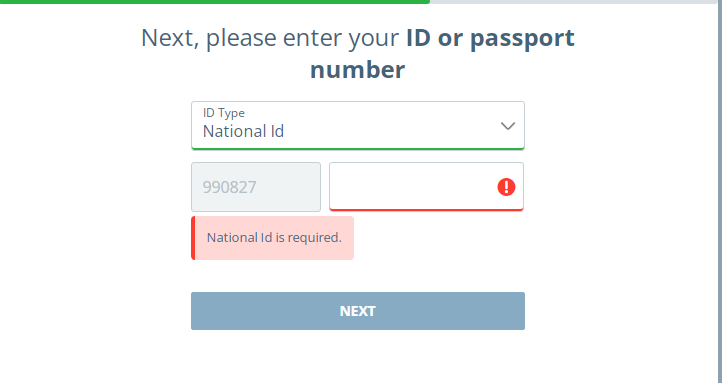The height and width of the screenshot is (383, 722).
Task: Click the vertical scrollbar at the window edge
Action: [x=720, y=193]
